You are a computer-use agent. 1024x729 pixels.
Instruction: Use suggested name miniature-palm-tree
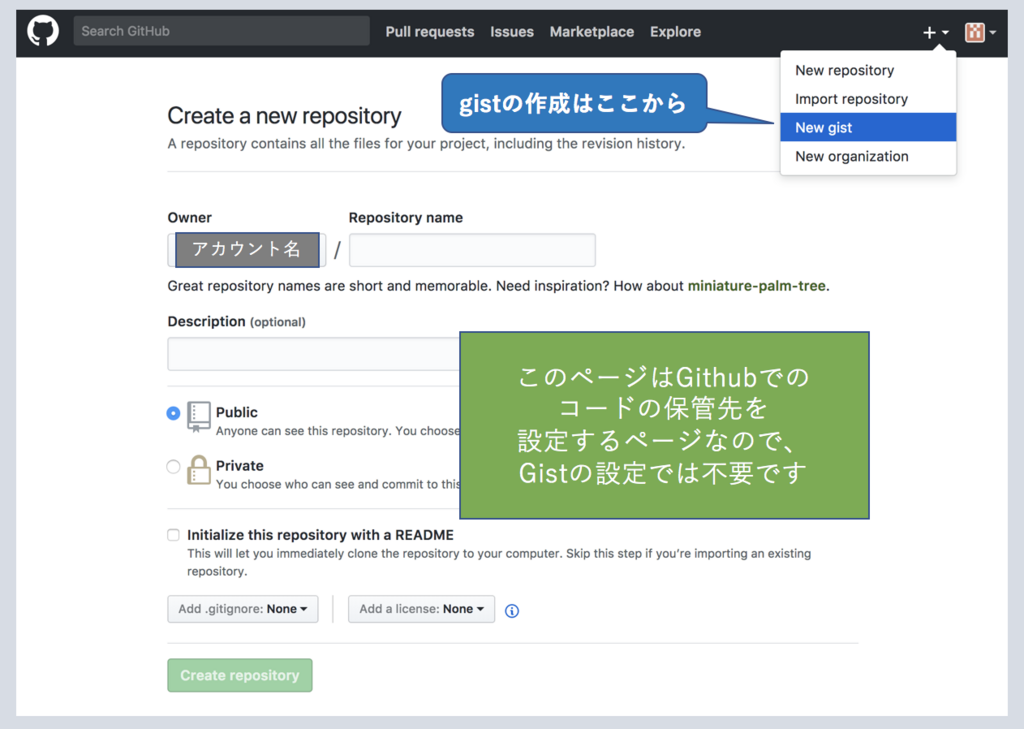[x=756, y=285]
